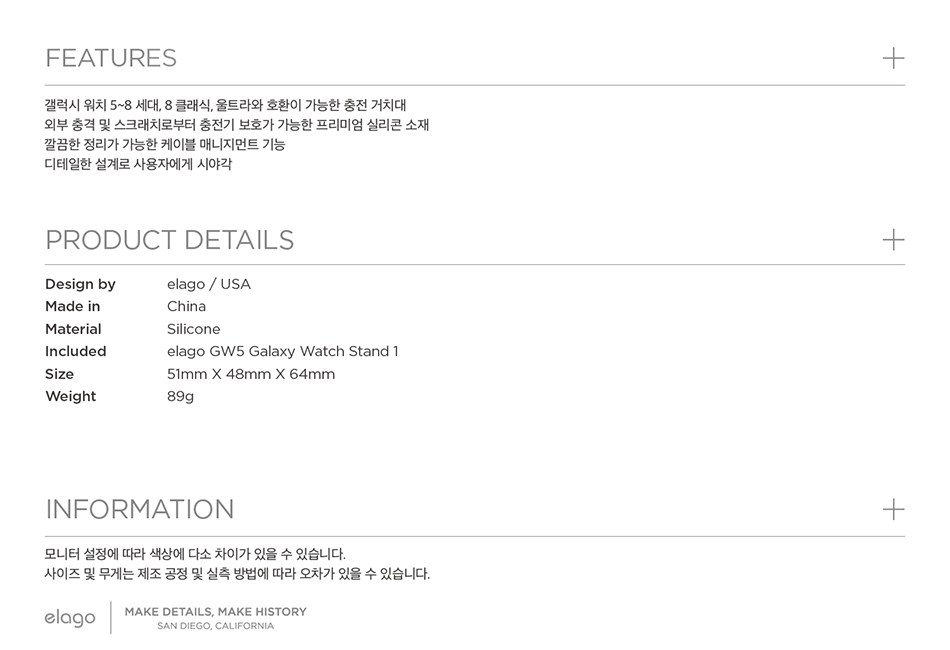950x650 pixels.
Task: Click the information line starting with 모니터 설정에
Action: [x=195, y=554]
